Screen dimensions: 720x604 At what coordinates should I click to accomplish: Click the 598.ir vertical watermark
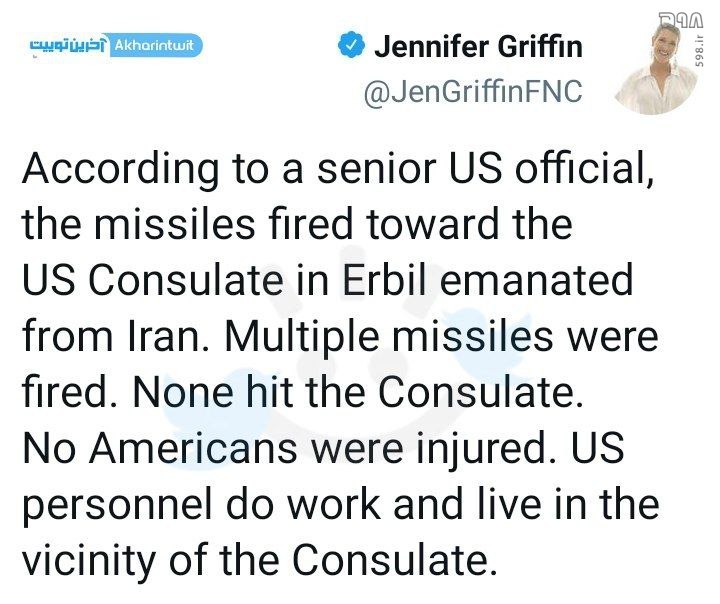tap(698, 50)
